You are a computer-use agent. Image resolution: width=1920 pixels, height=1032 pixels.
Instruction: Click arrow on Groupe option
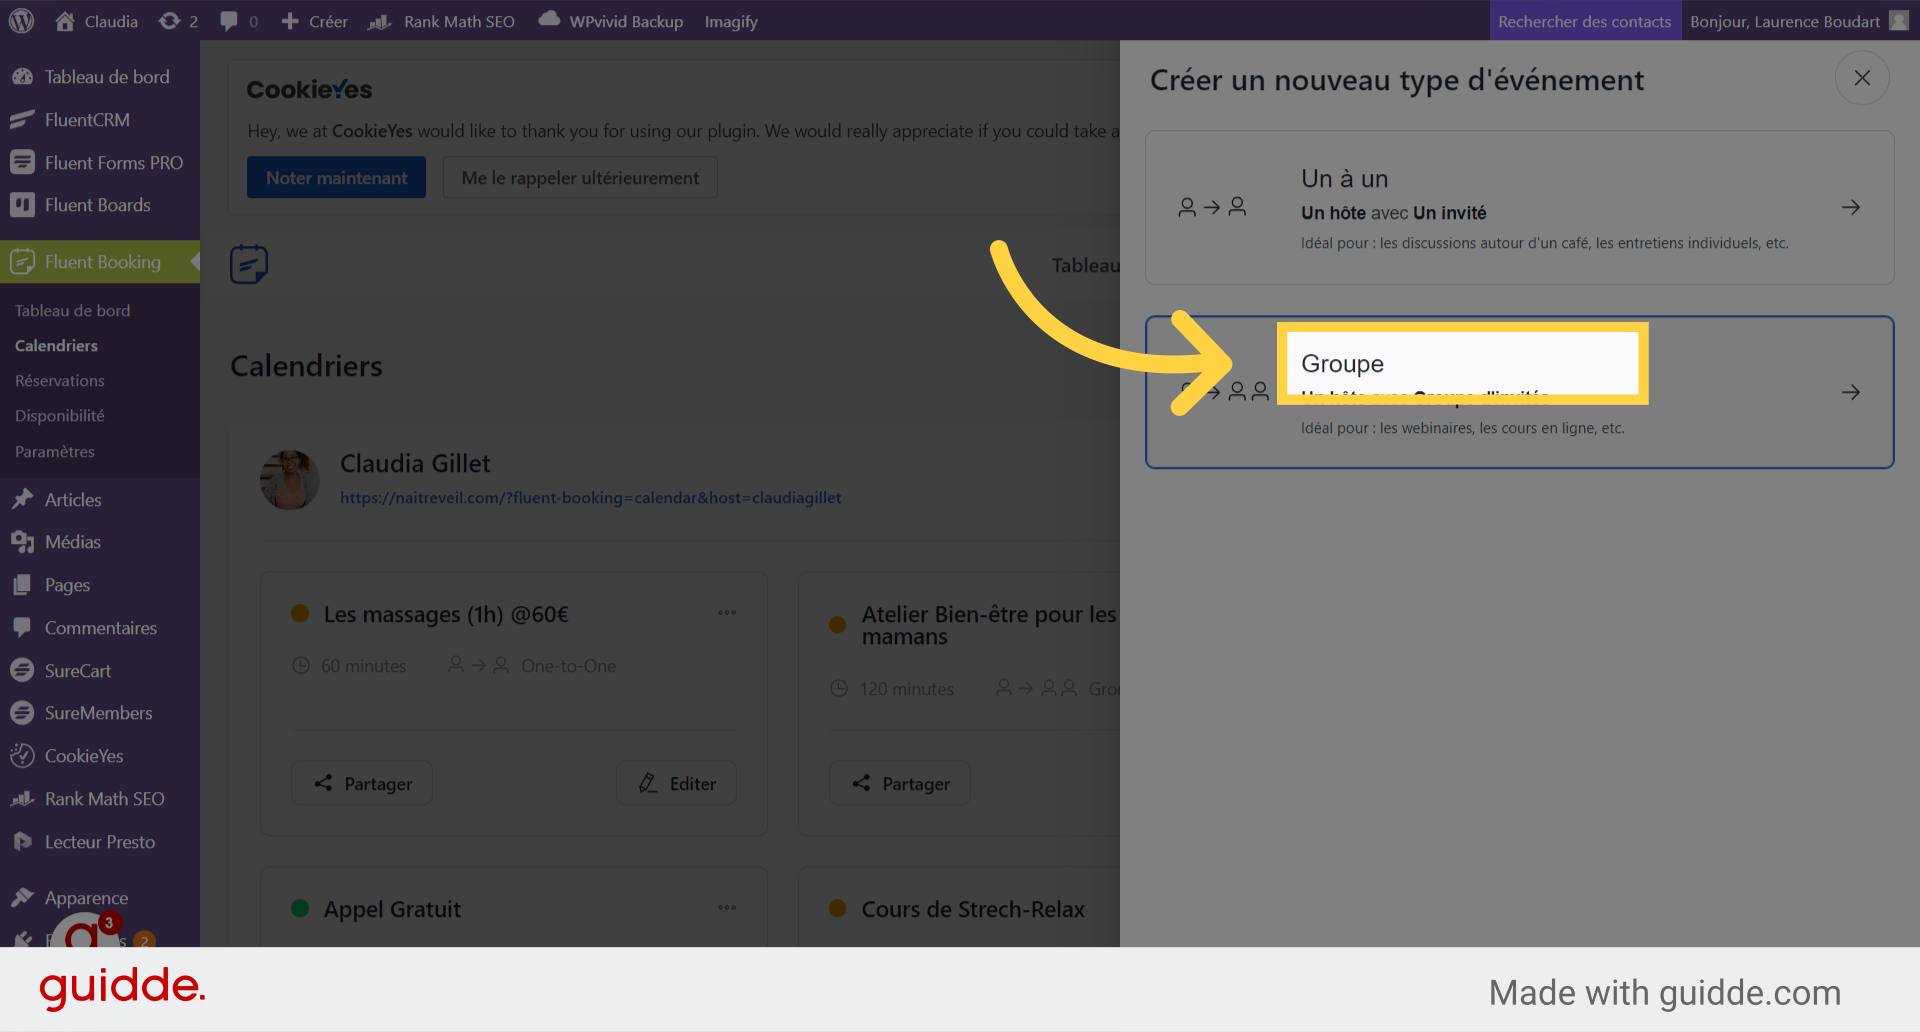click(x=1851, y=392)
